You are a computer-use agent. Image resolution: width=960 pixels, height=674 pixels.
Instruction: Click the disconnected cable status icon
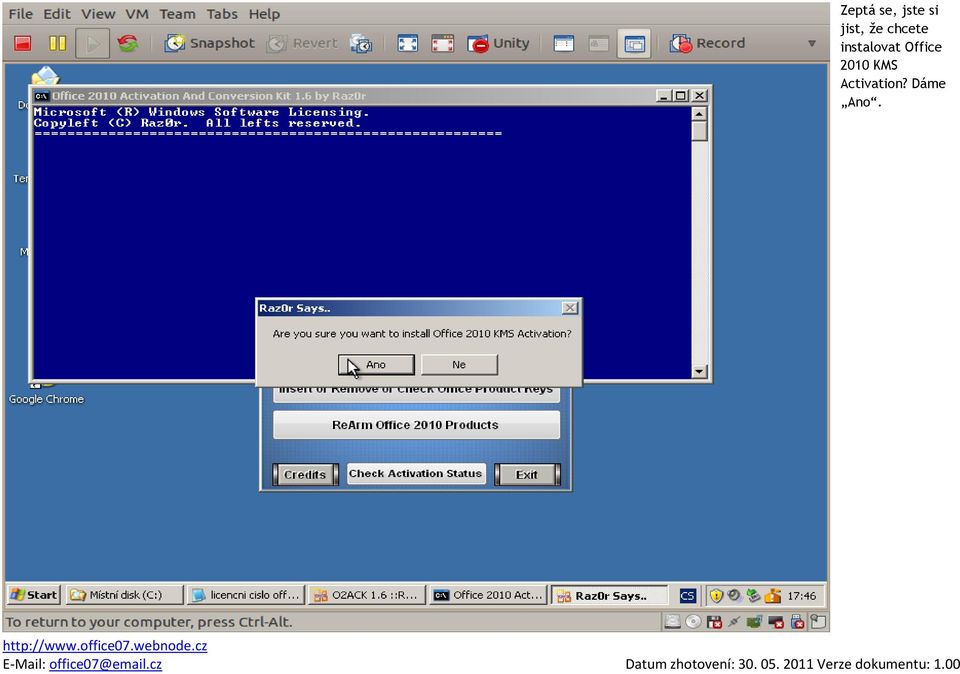tap(734, 622)
